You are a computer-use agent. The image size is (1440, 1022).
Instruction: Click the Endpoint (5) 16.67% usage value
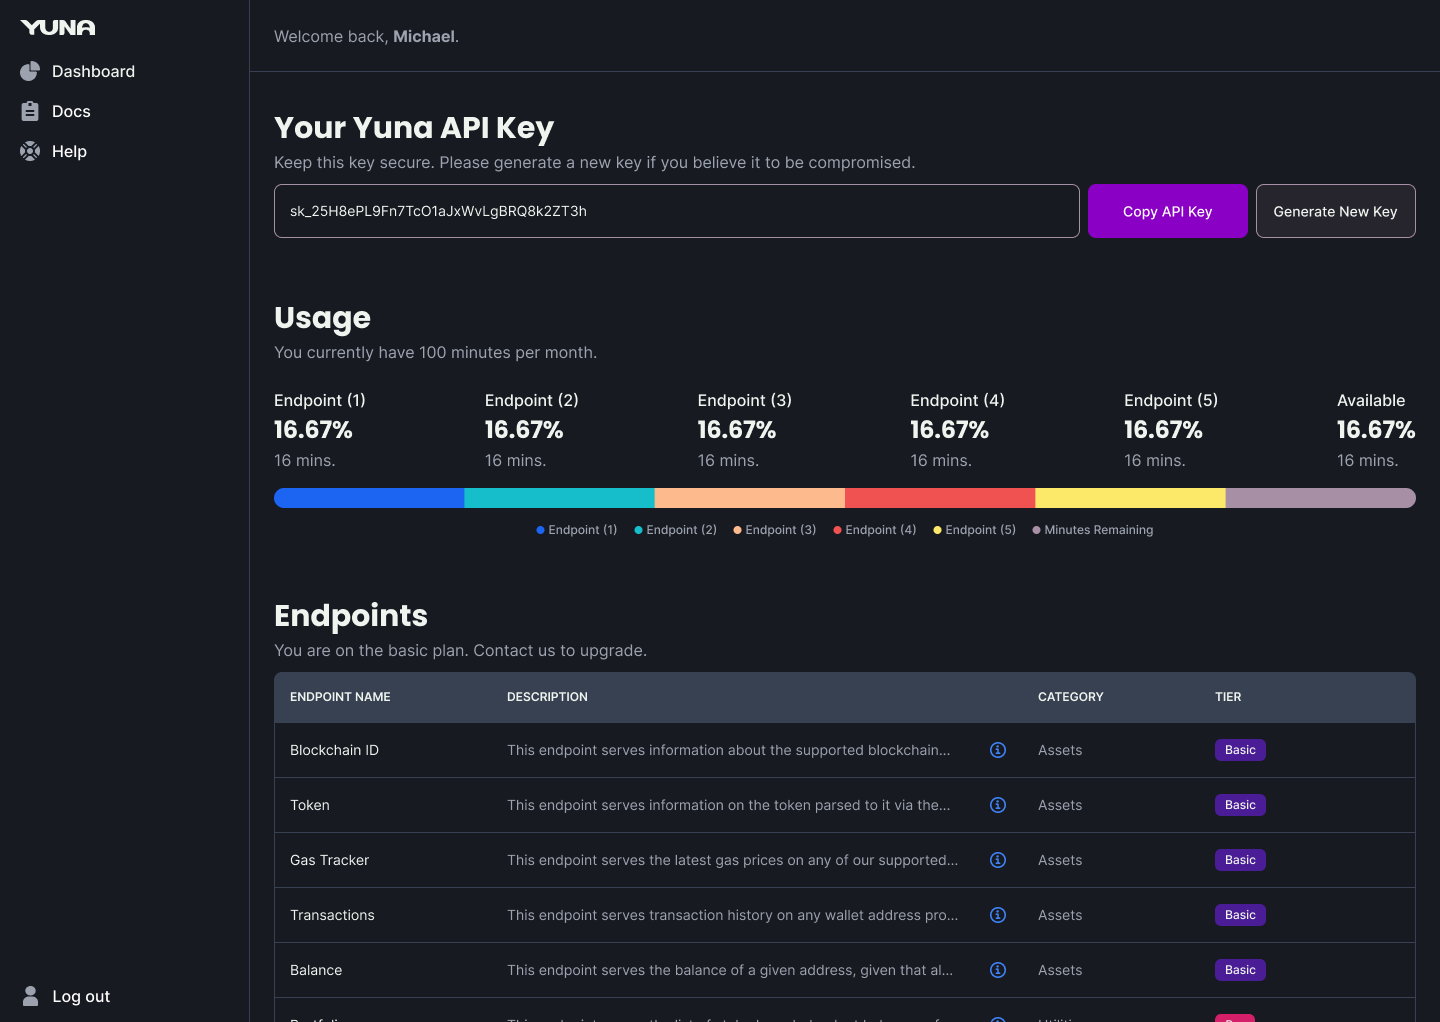(1163, 430)
